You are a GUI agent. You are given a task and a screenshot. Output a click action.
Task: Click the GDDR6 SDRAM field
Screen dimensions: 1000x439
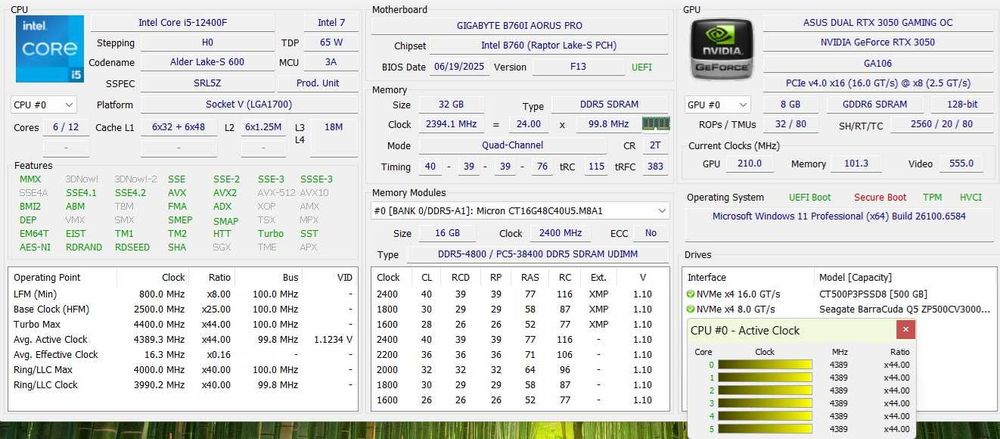coord(874,105)
